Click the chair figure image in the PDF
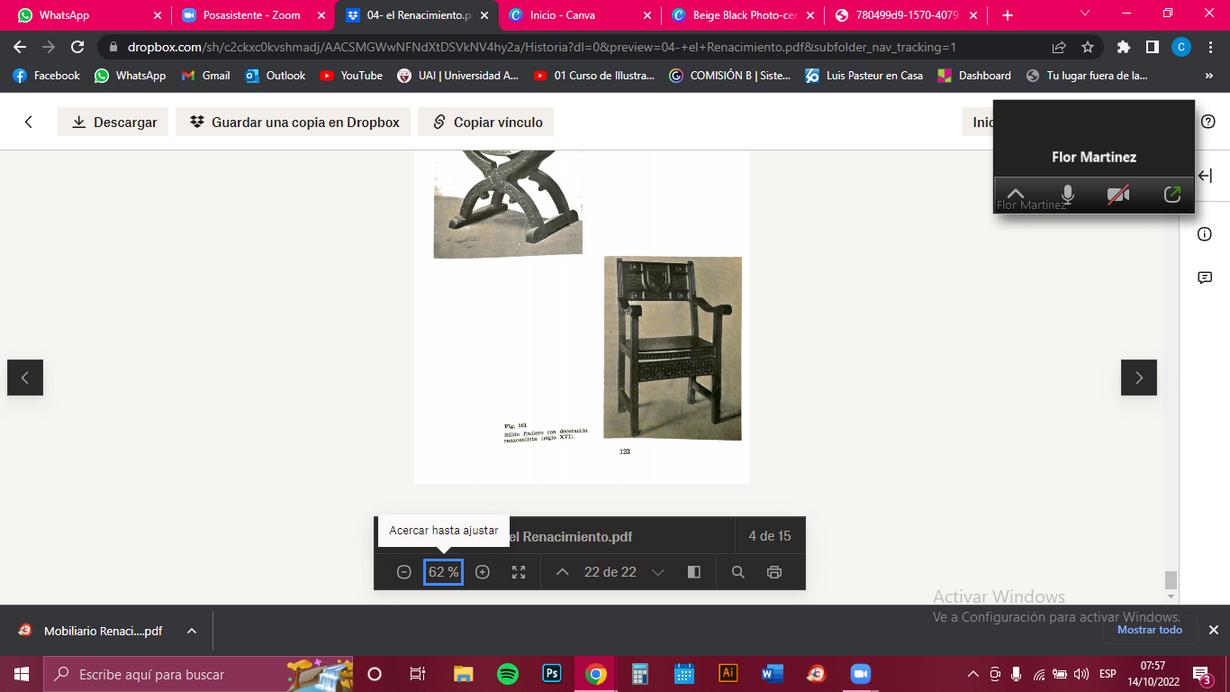 point(673,348)
